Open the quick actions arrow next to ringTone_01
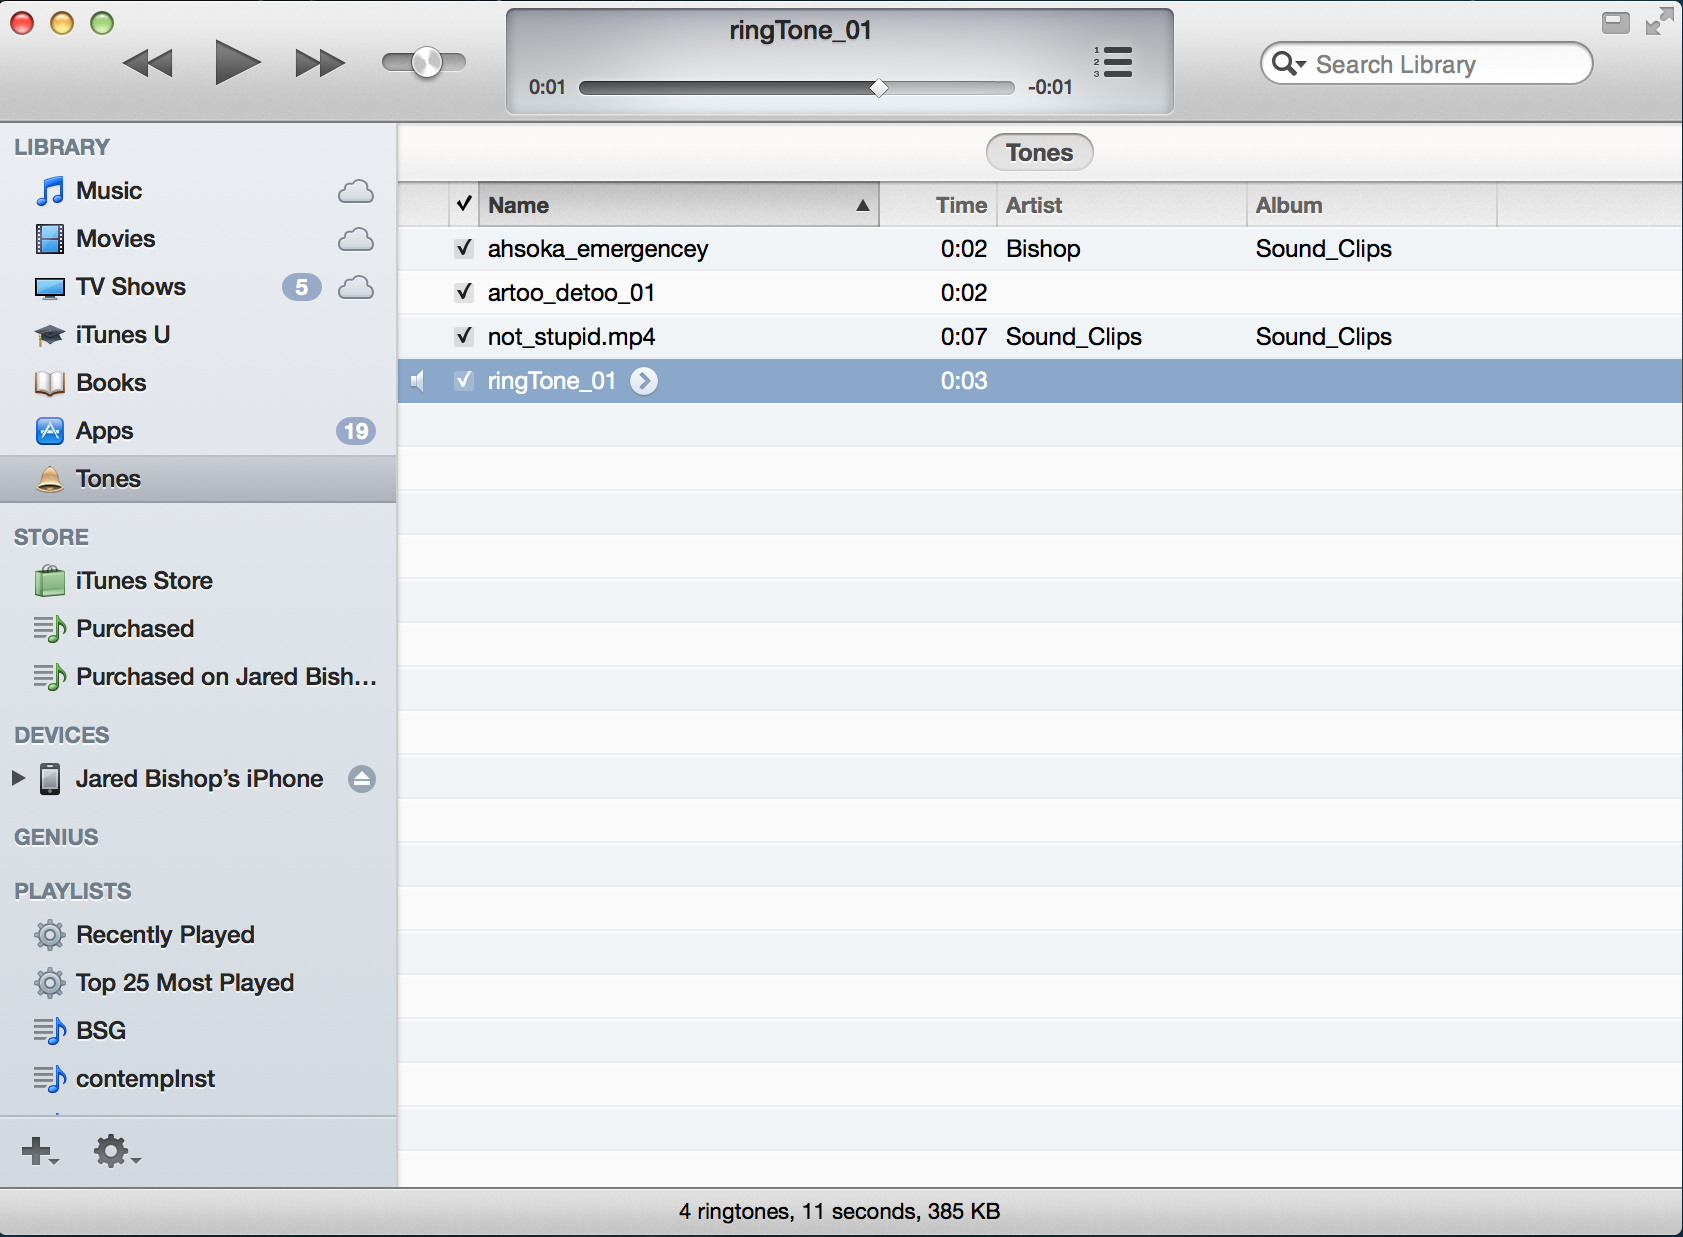 [x=645, y=381]
